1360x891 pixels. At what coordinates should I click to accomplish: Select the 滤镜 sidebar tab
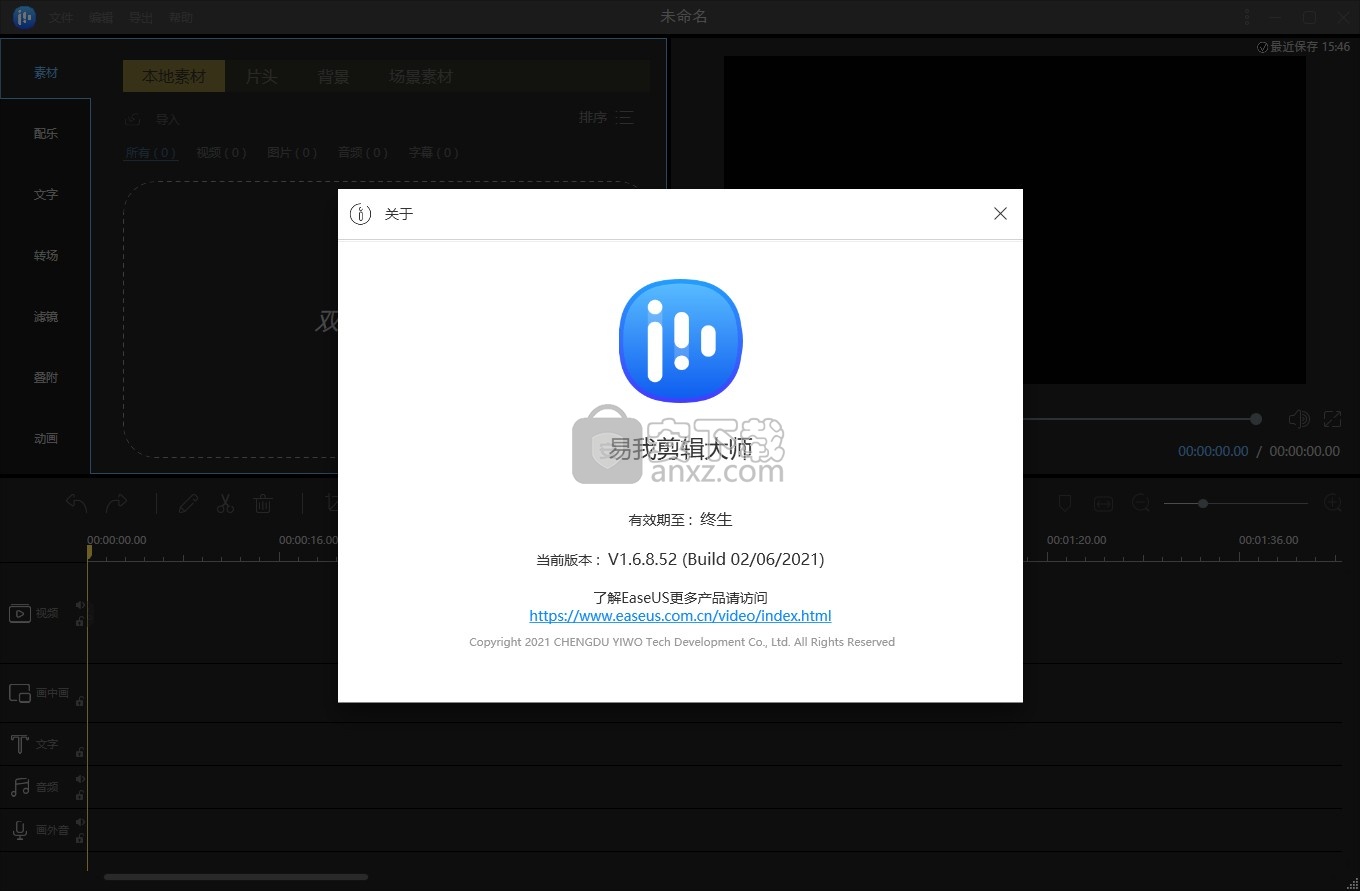[46, 317]
